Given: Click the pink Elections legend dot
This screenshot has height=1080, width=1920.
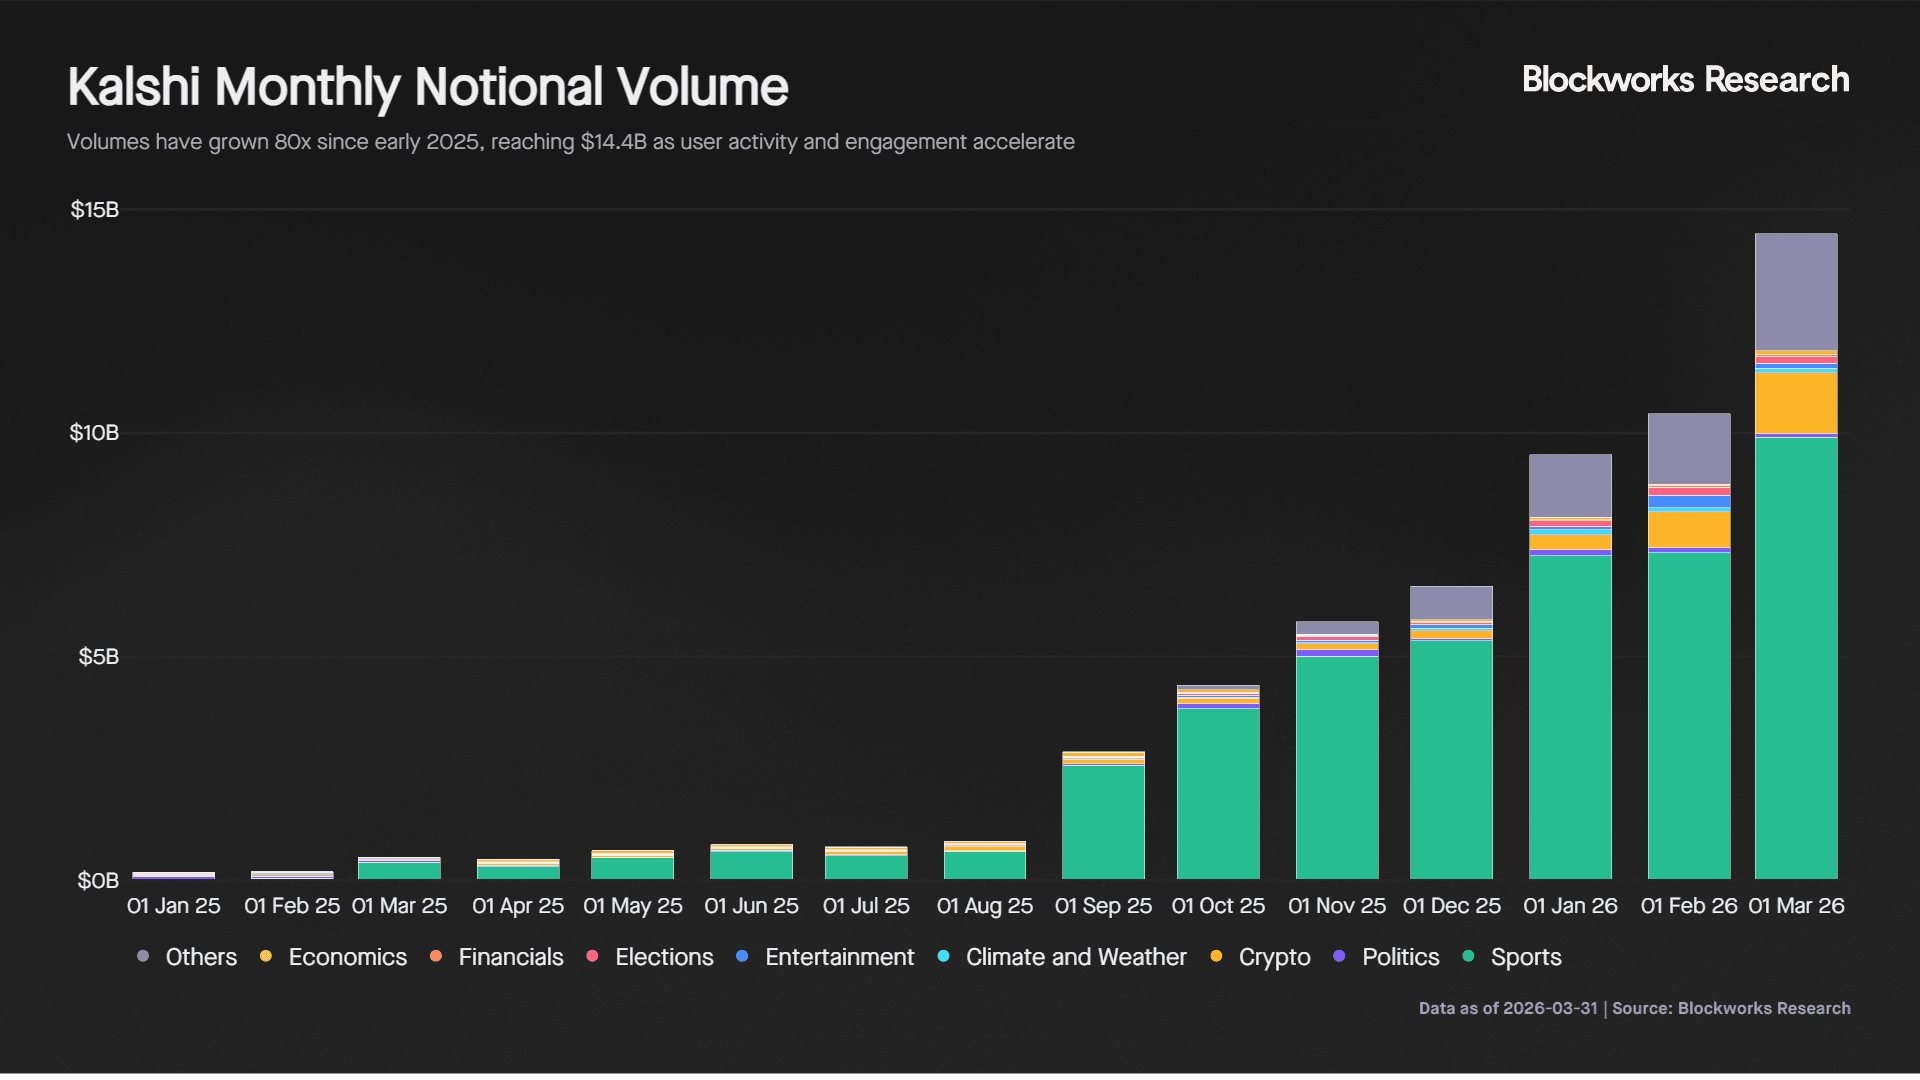Looking at the screenshot, I should [593, 957].
